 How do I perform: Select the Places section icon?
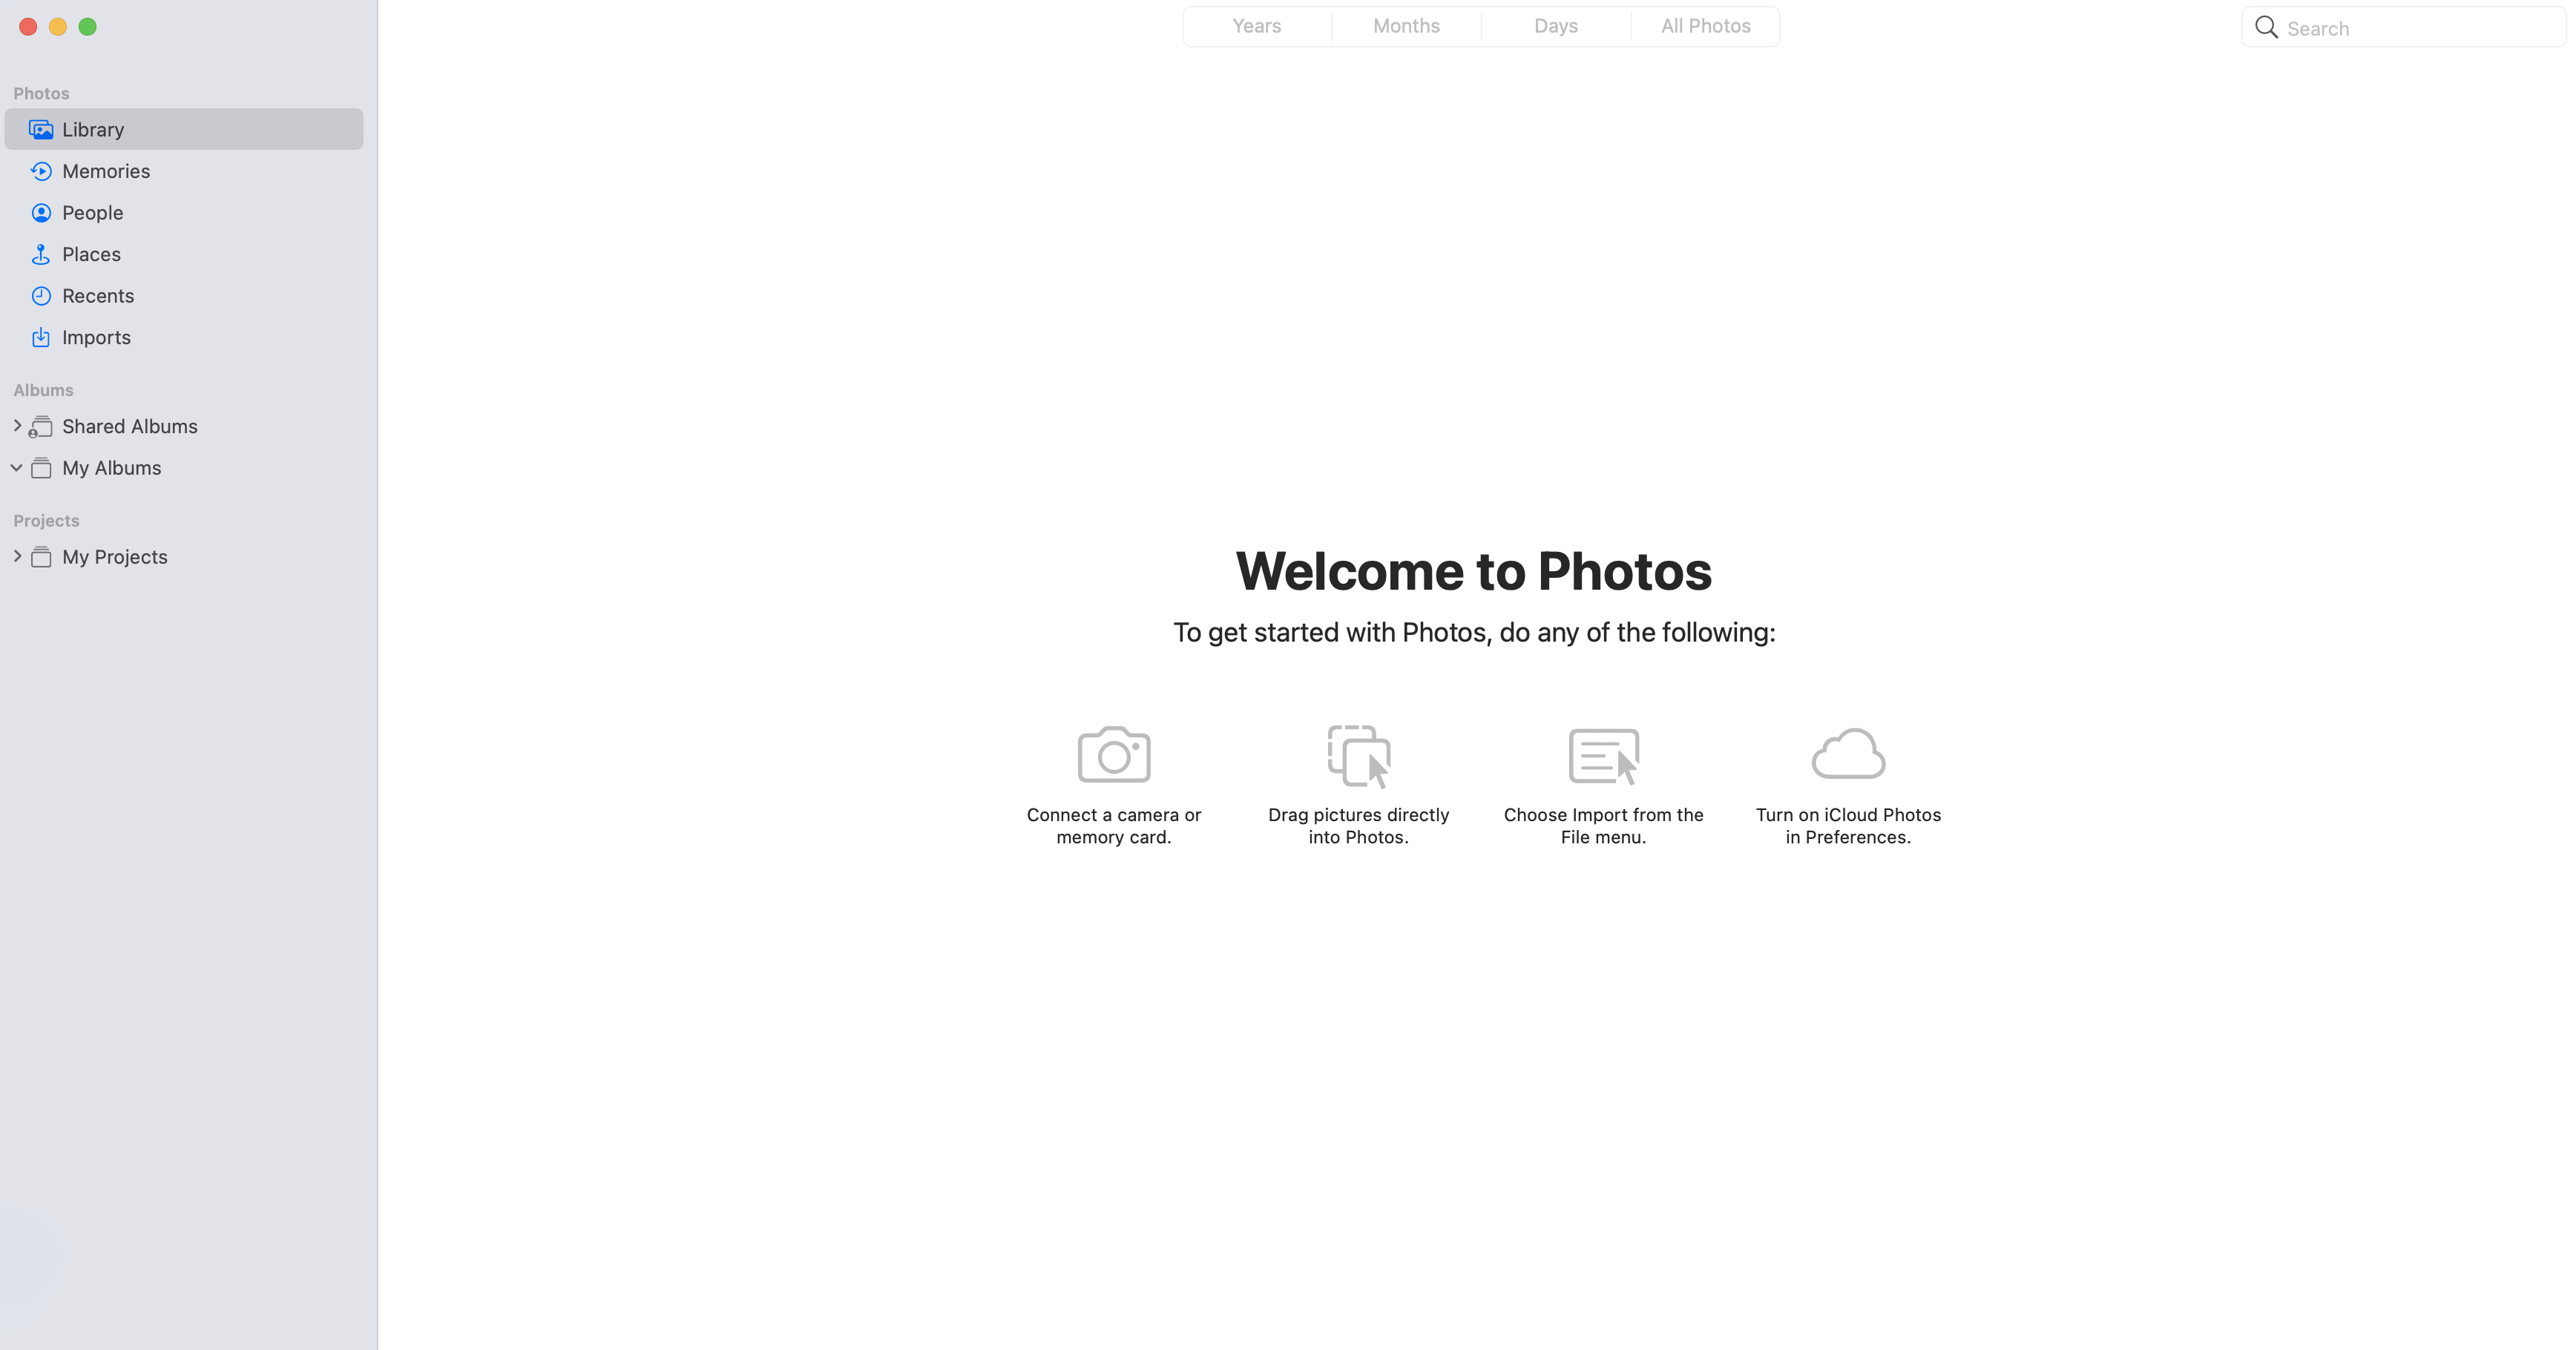(41, 254)
